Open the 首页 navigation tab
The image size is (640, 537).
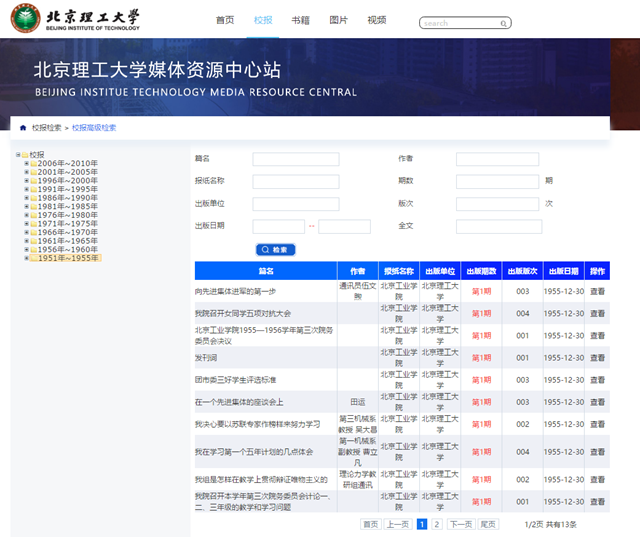click(x=225, y=20)
